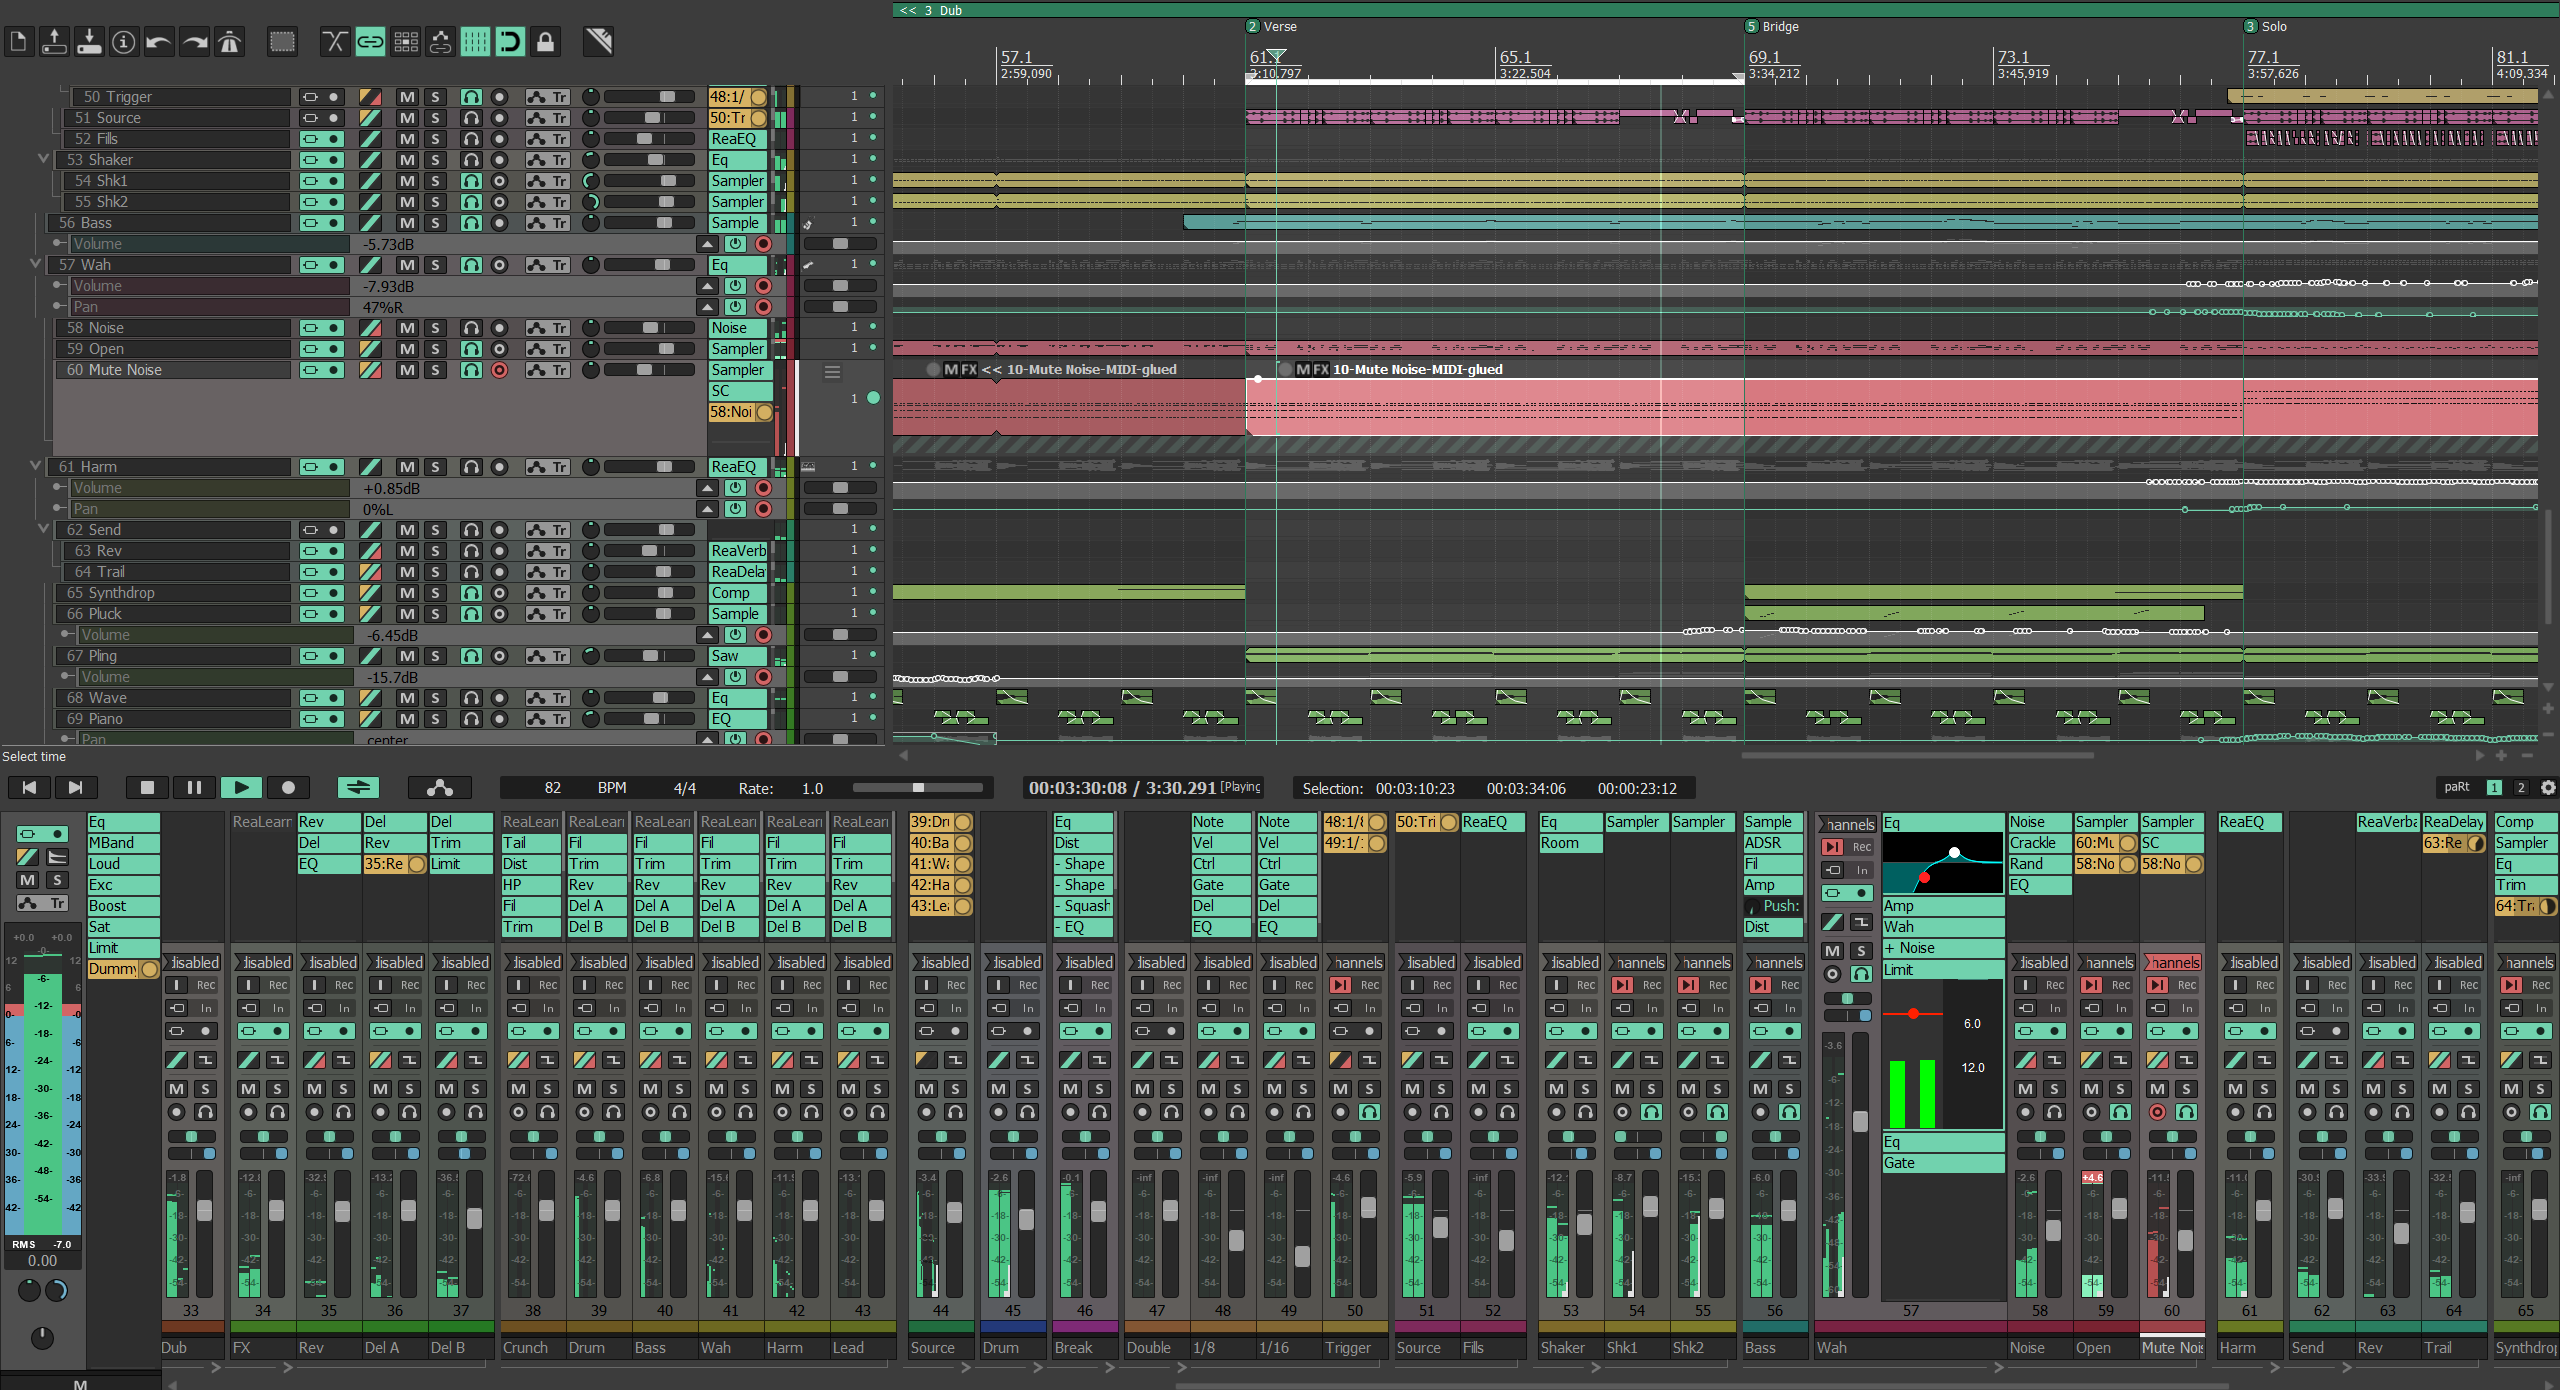Toggle move envelope points with items icon
Screen dimensions: 2560x1390
point(441,42)
